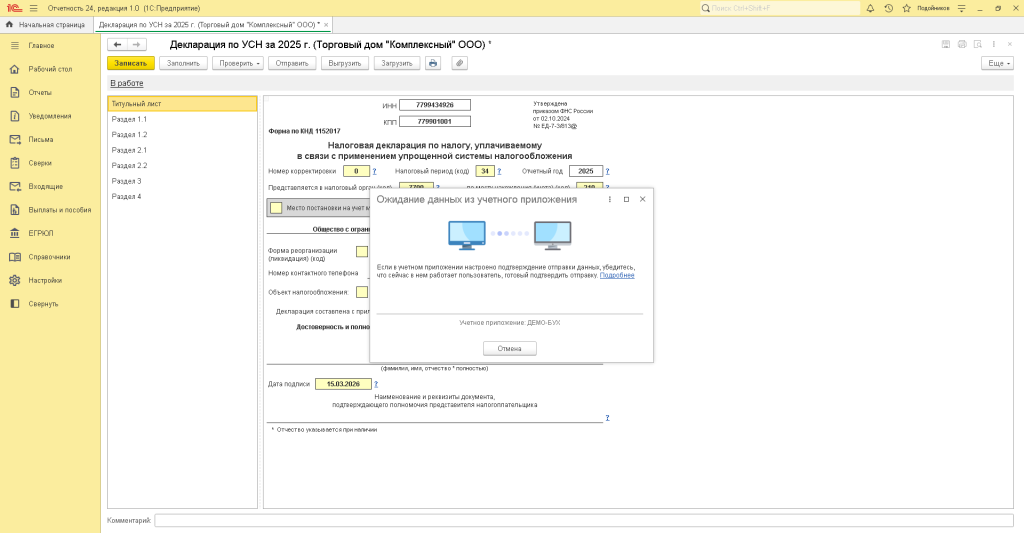Select Раздел 2.2 in section list
The image size is (1024, 533).
(182, 166)
